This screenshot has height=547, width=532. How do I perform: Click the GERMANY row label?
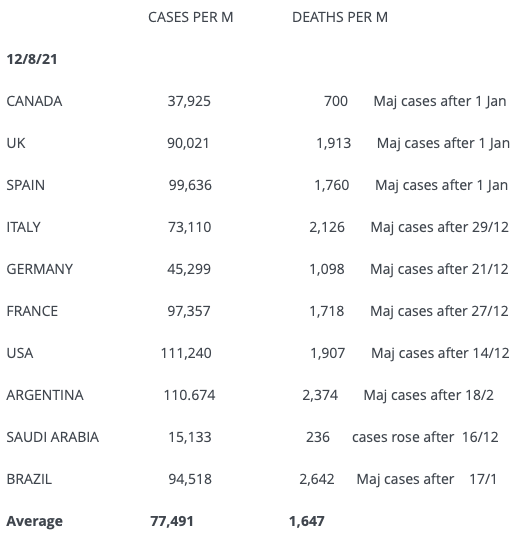tap(39, 269)
